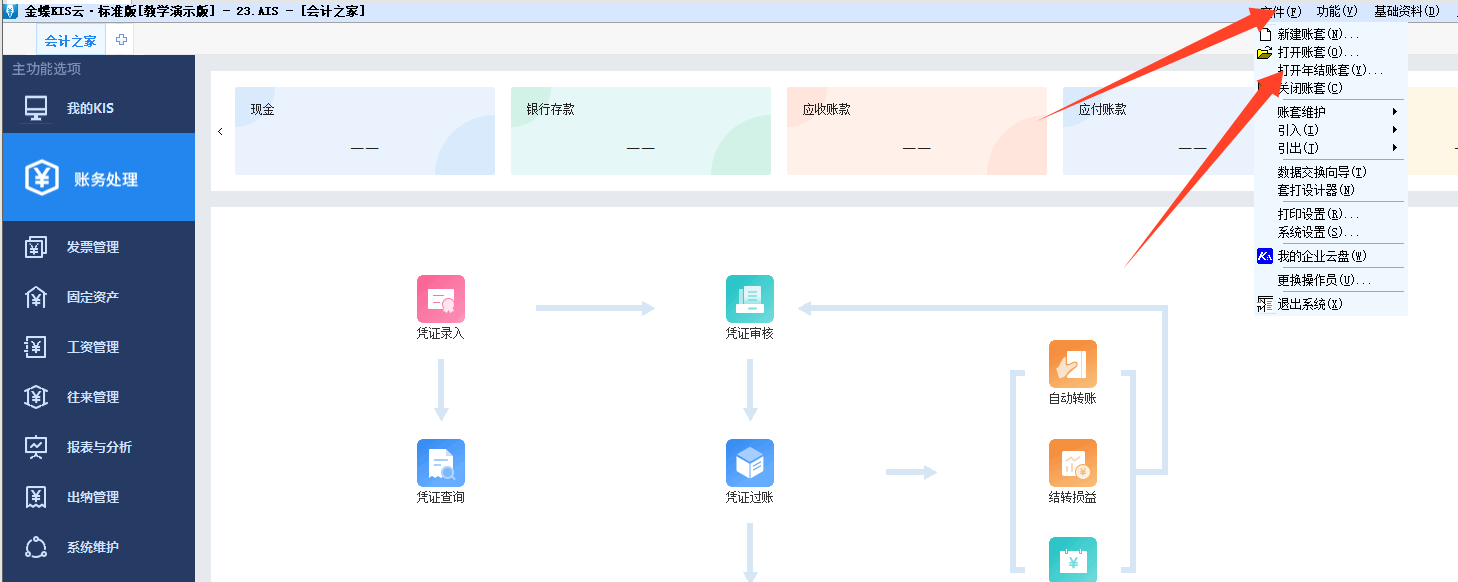Click the 凭证审核 voucher audit icon
Viewport: 1458px width, 582px height.
coord(749,299)
